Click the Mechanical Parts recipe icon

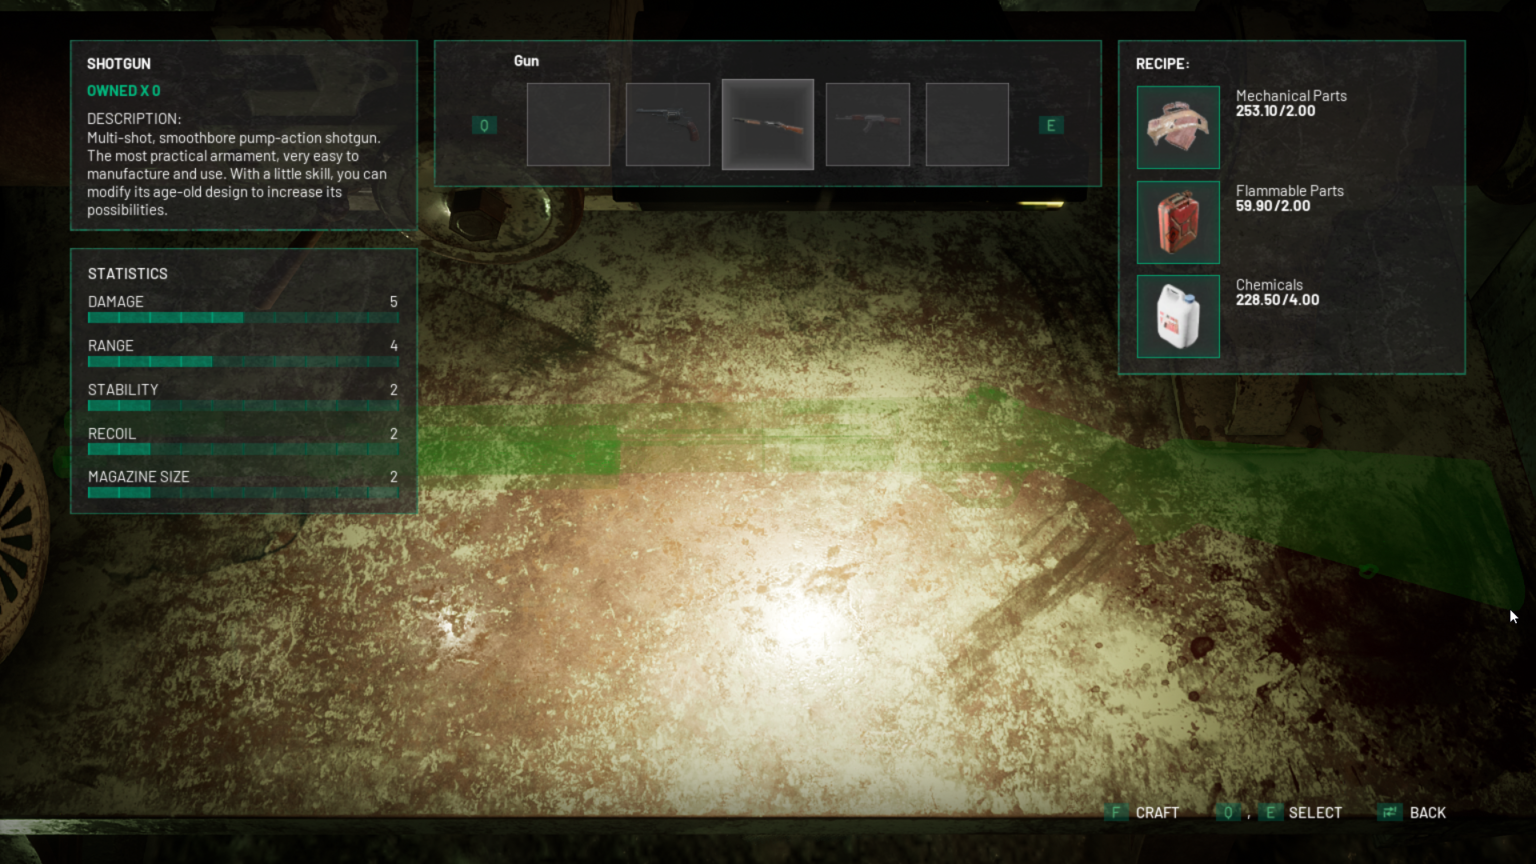tap(1177, 127)
